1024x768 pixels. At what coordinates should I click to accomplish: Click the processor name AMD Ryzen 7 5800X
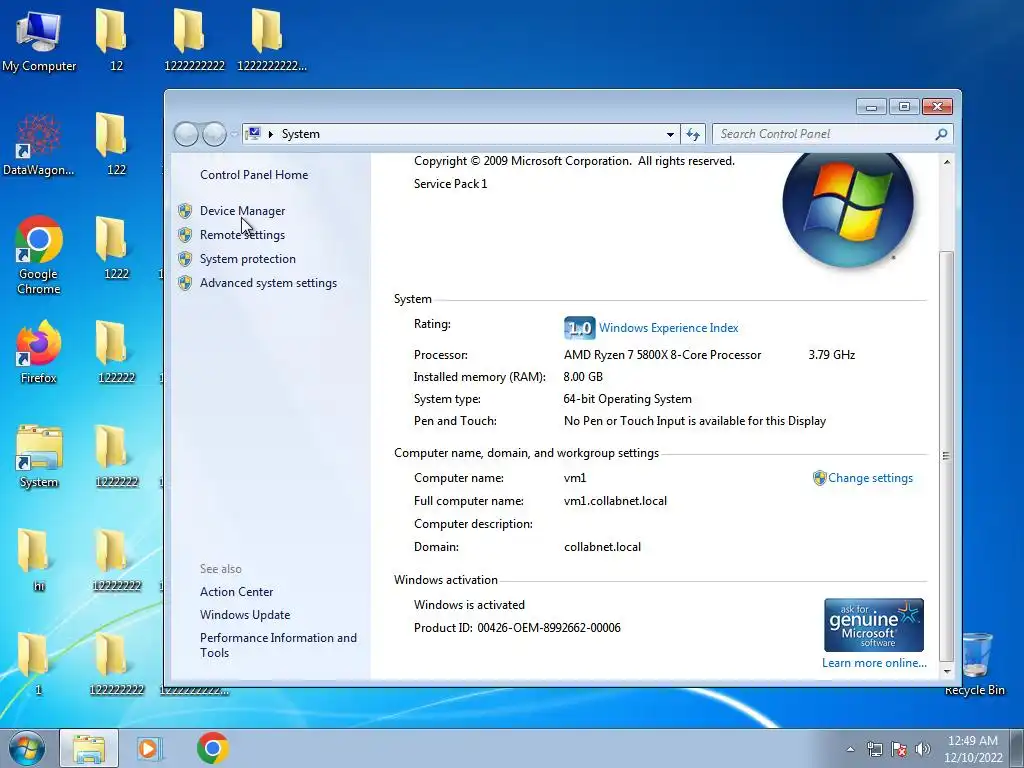662,355
